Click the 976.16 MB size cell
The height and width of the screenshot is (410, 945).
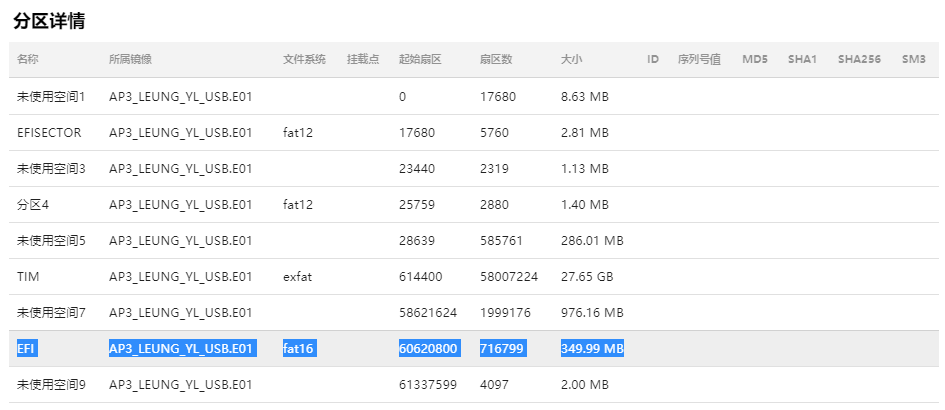click(x=592, y=313)
